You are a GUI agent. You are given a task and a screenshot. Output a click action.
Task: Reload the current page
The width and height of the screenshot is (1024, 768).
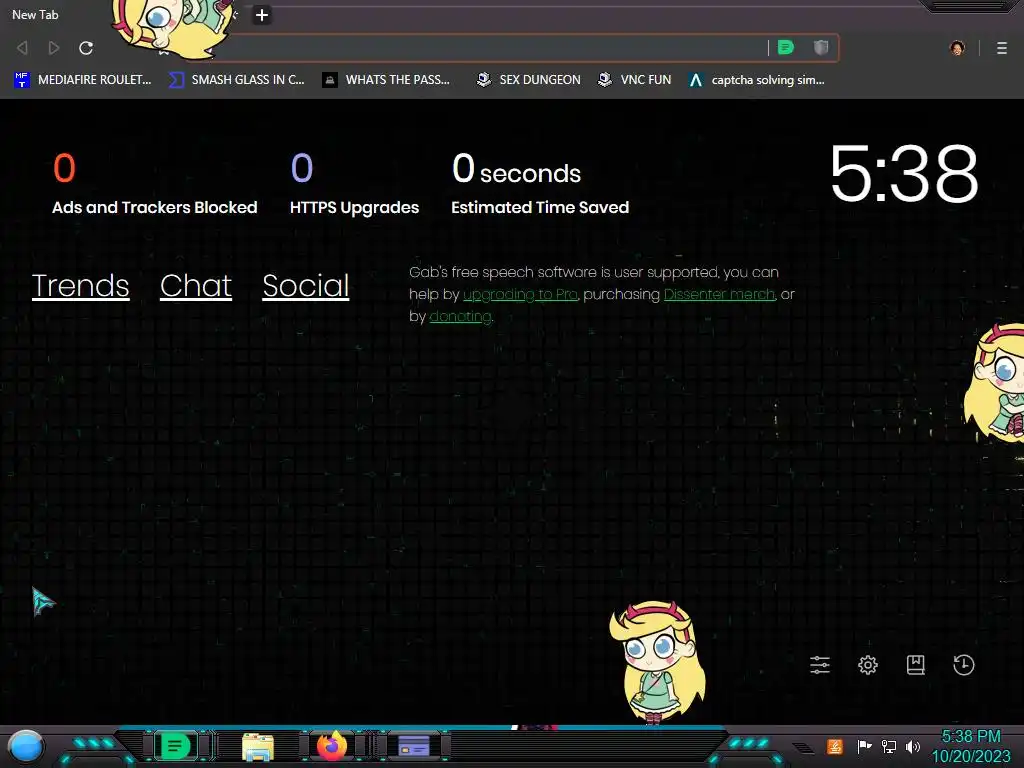[x=86, y=48]
